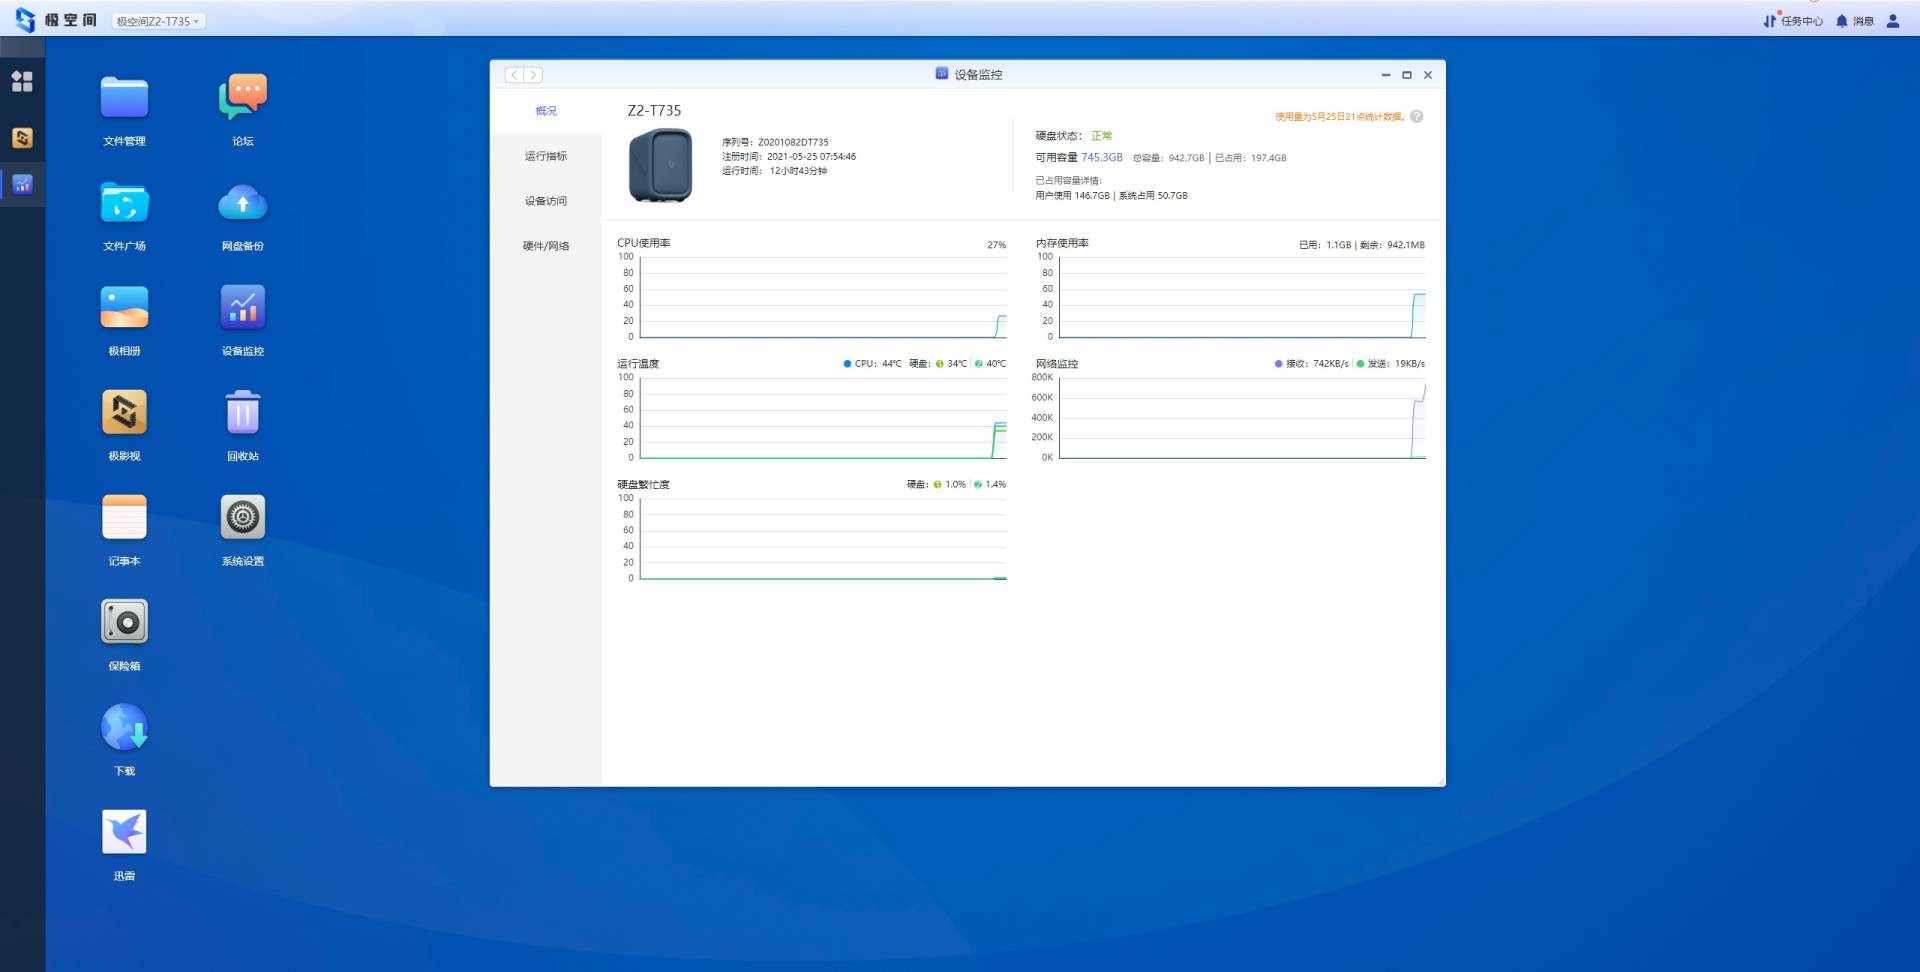Open the 网盘备份 cloud backup app
Viewport: 1920px width, 972px height.
(x=242, y=204)
